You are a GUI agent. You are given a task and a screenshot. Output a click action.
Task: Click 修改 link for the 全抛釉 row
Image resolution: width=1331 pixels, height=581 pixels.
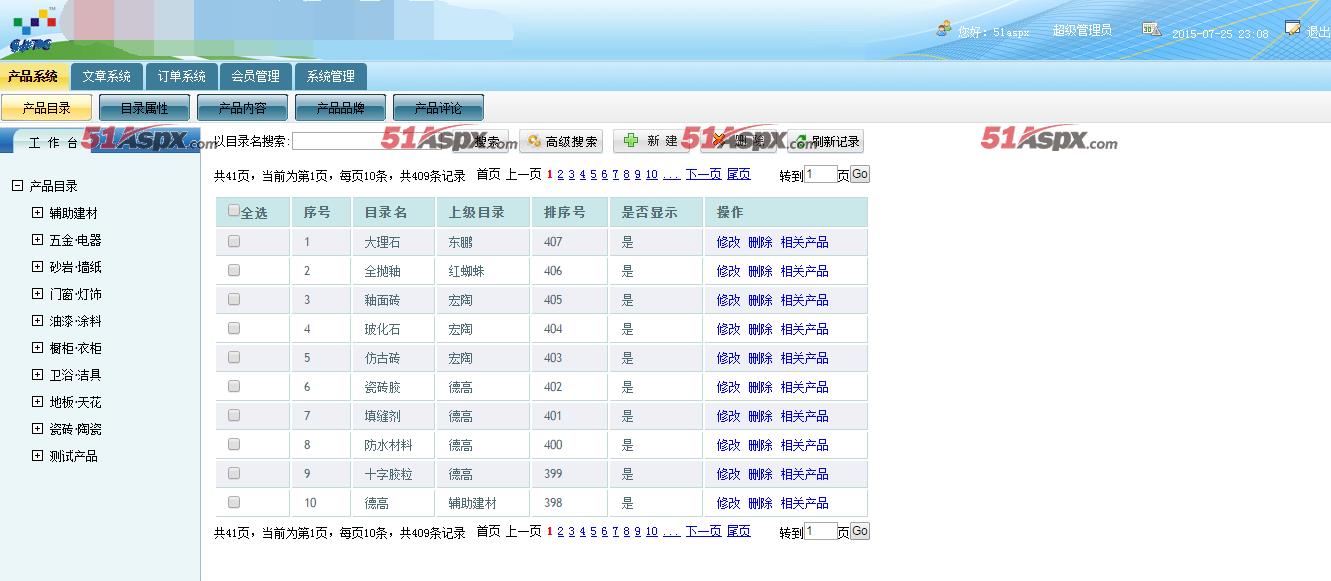728,271
